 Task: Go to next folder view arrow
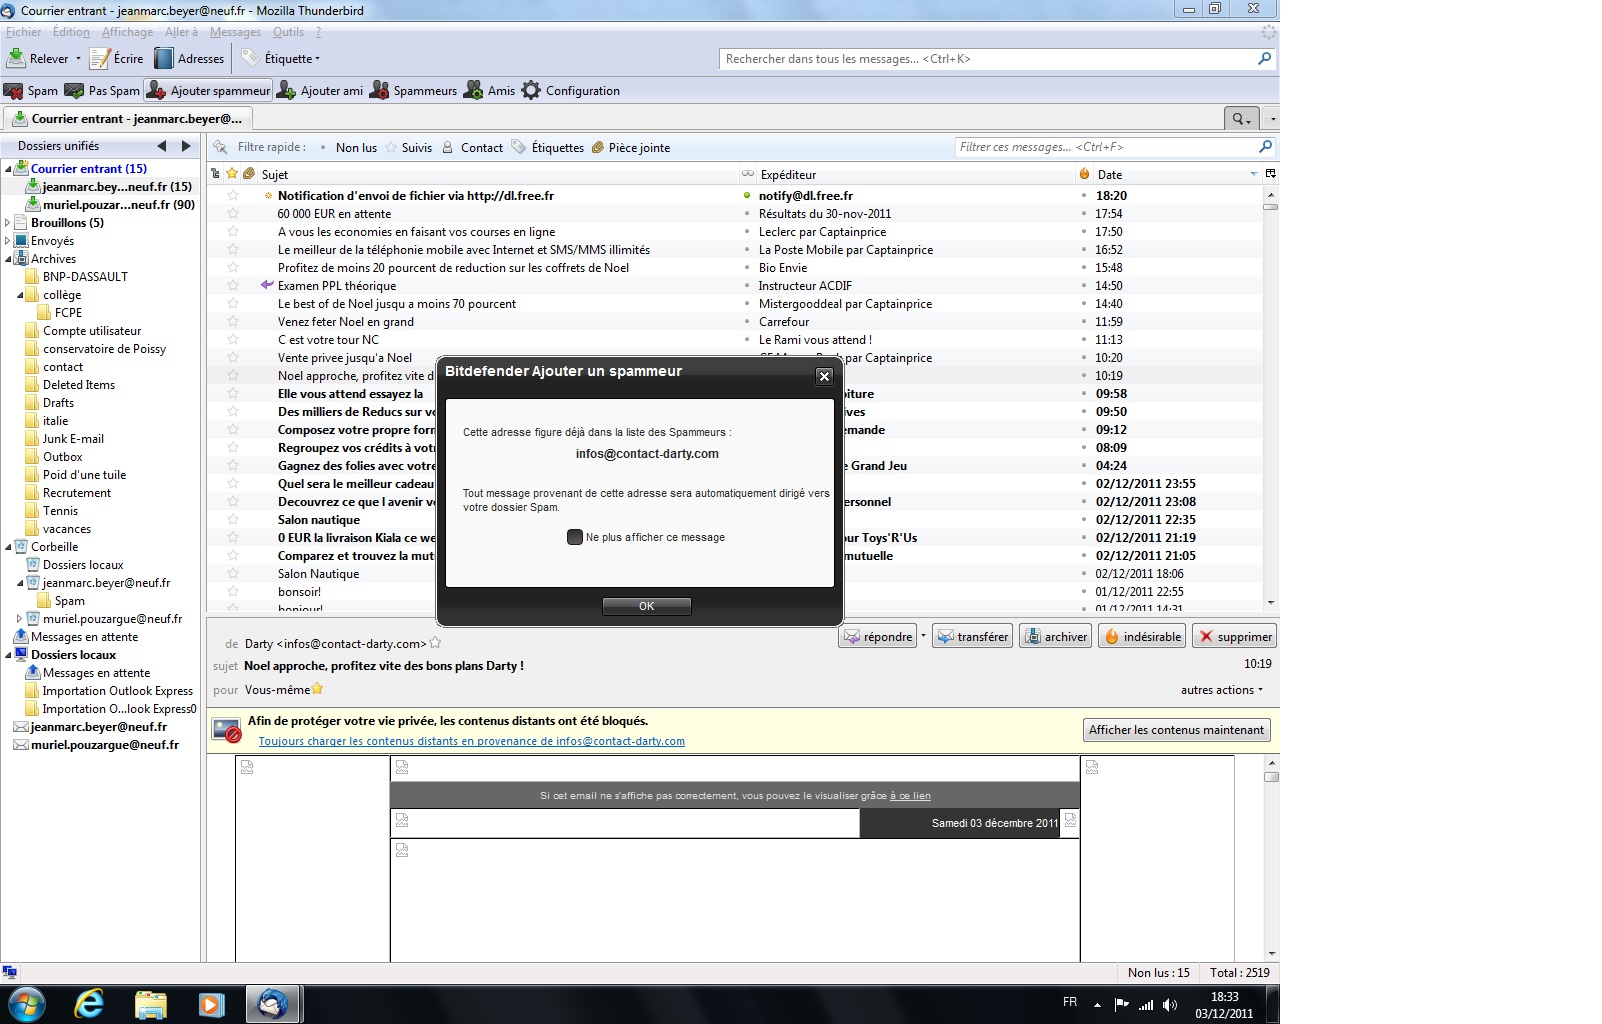(186, 146)
